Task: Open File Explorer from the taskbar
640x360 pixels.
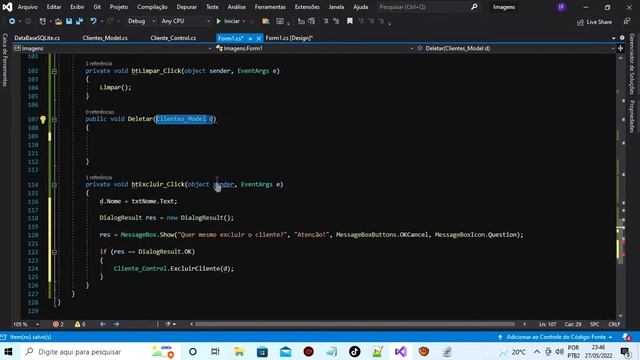Action: tap(239, 351)
